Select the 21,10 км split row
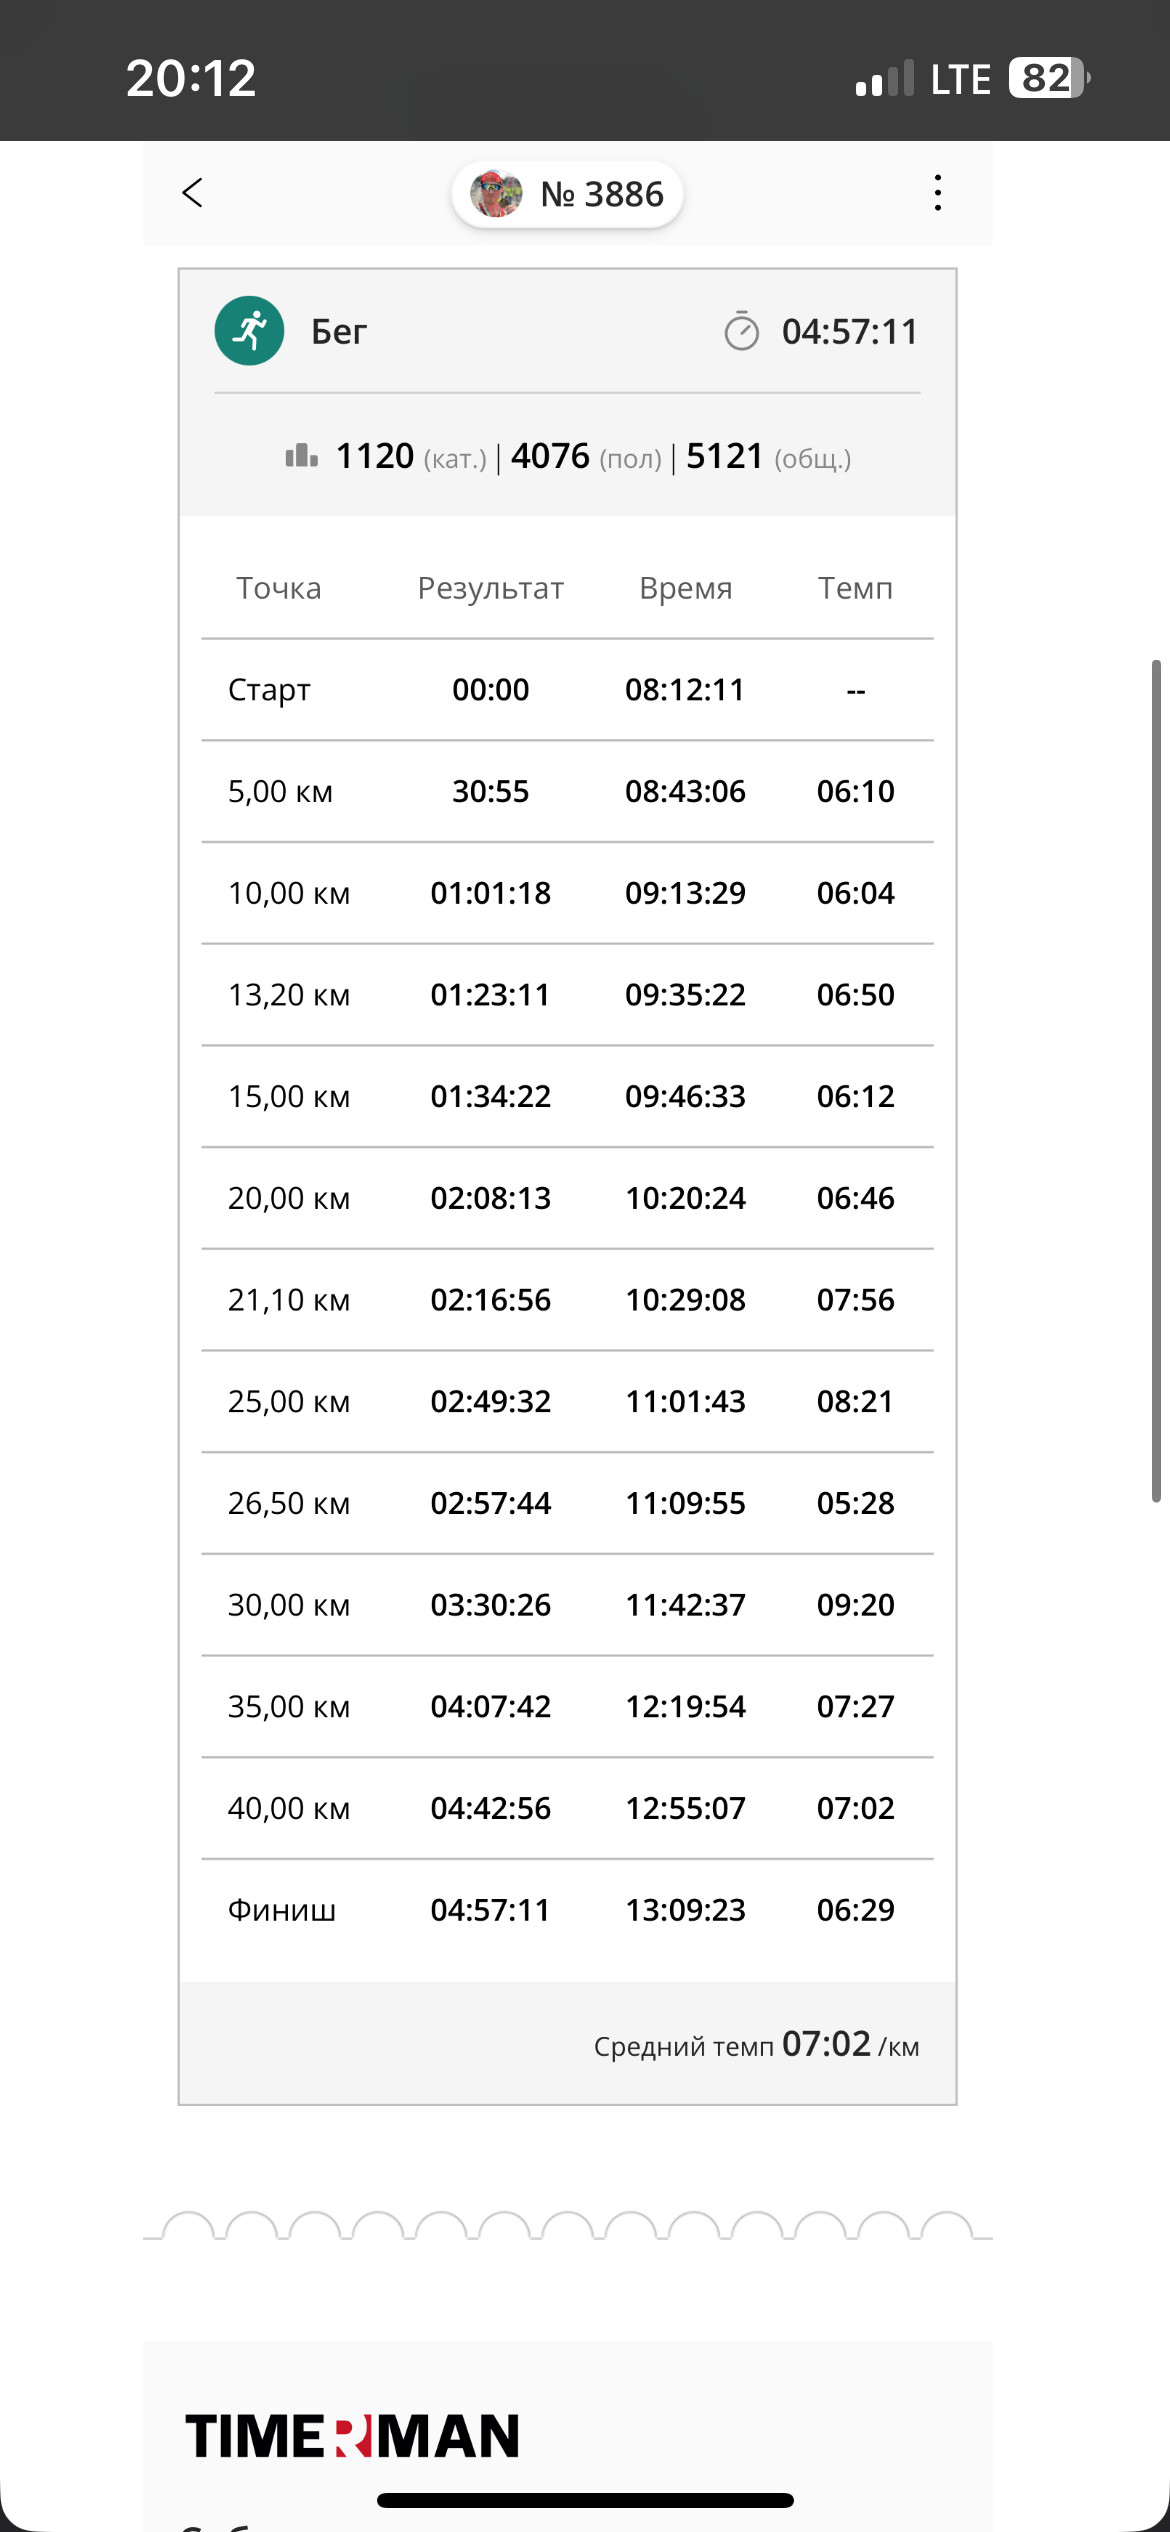Viewport: 1170px width, 2532px height. pos(567,1300)
